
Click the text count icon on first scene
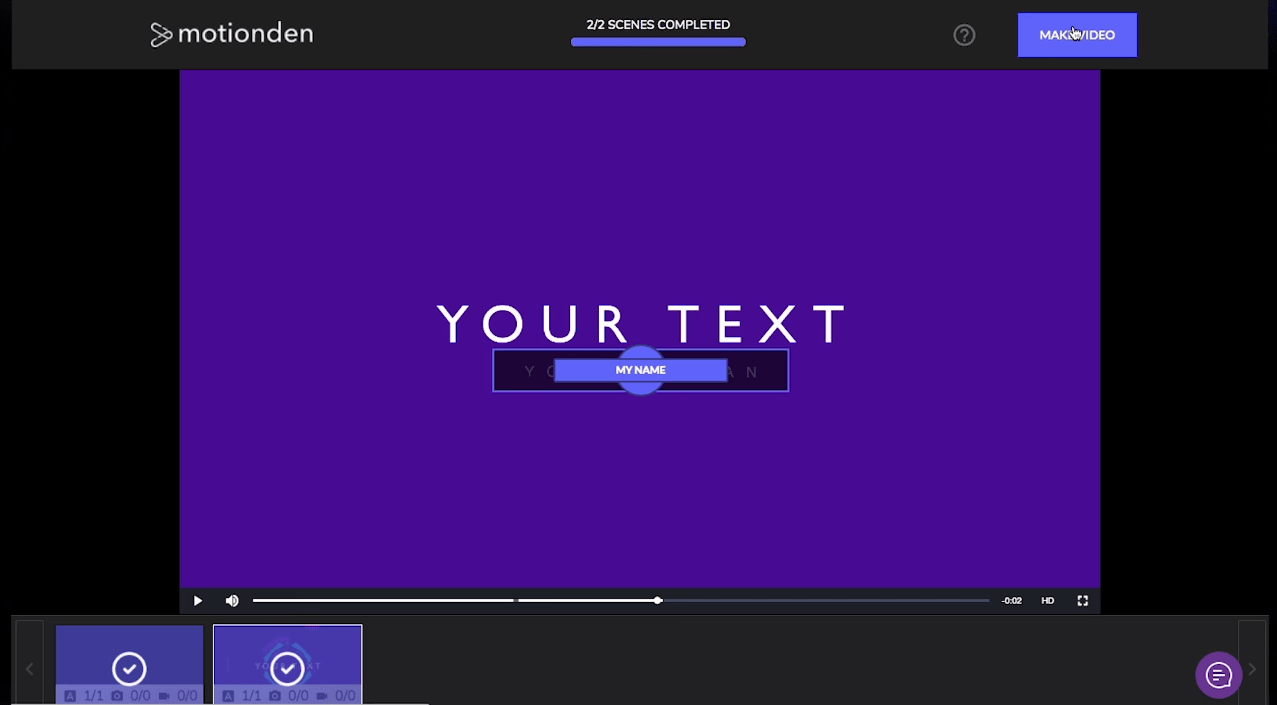(x=70, y=695)
